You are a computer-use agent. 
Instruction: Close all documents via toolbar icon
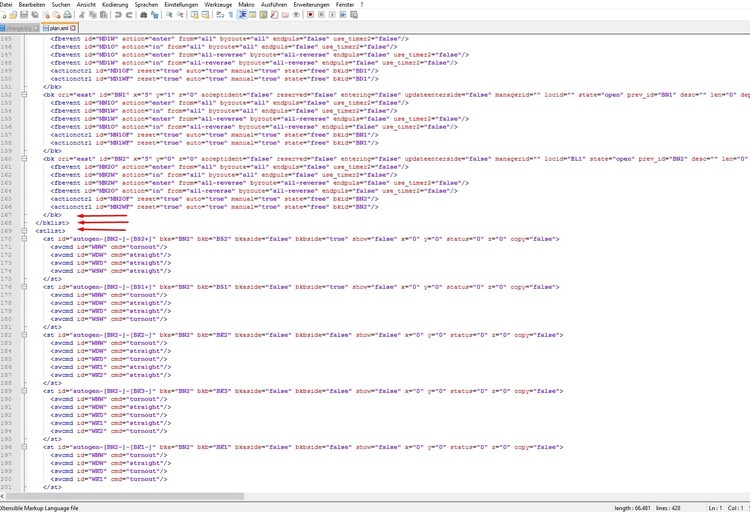pos(56,15)
